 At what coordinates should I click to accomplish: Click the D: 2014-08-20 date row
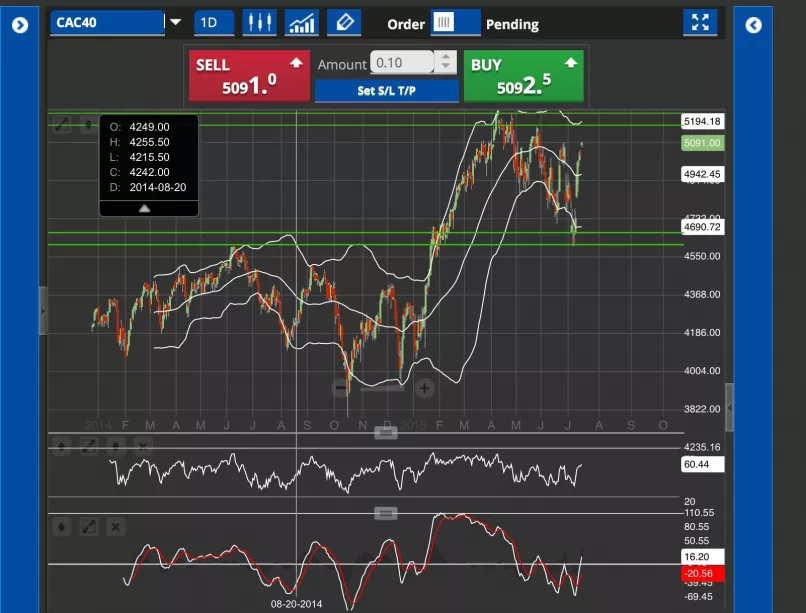point(148,187)
